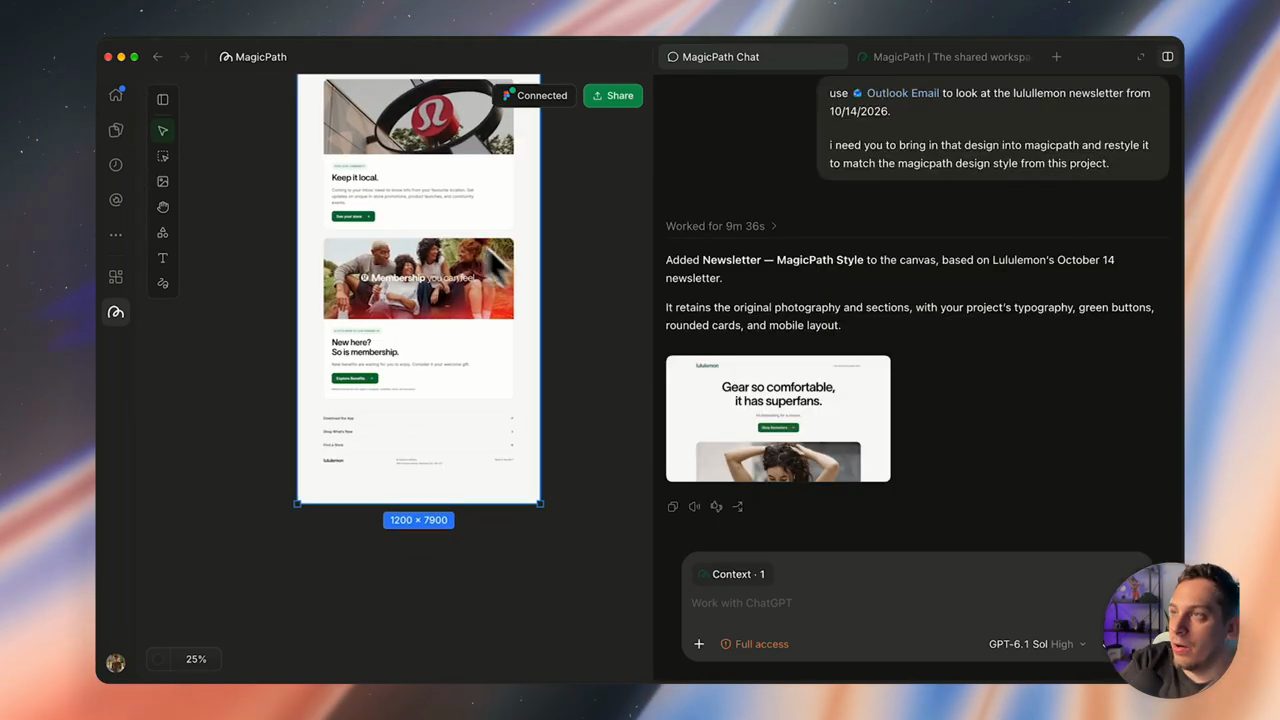Click the Figma Connected status button
Image resolution: width=1280 pixels, height=720 pixels.
click(x=535, y=96)
